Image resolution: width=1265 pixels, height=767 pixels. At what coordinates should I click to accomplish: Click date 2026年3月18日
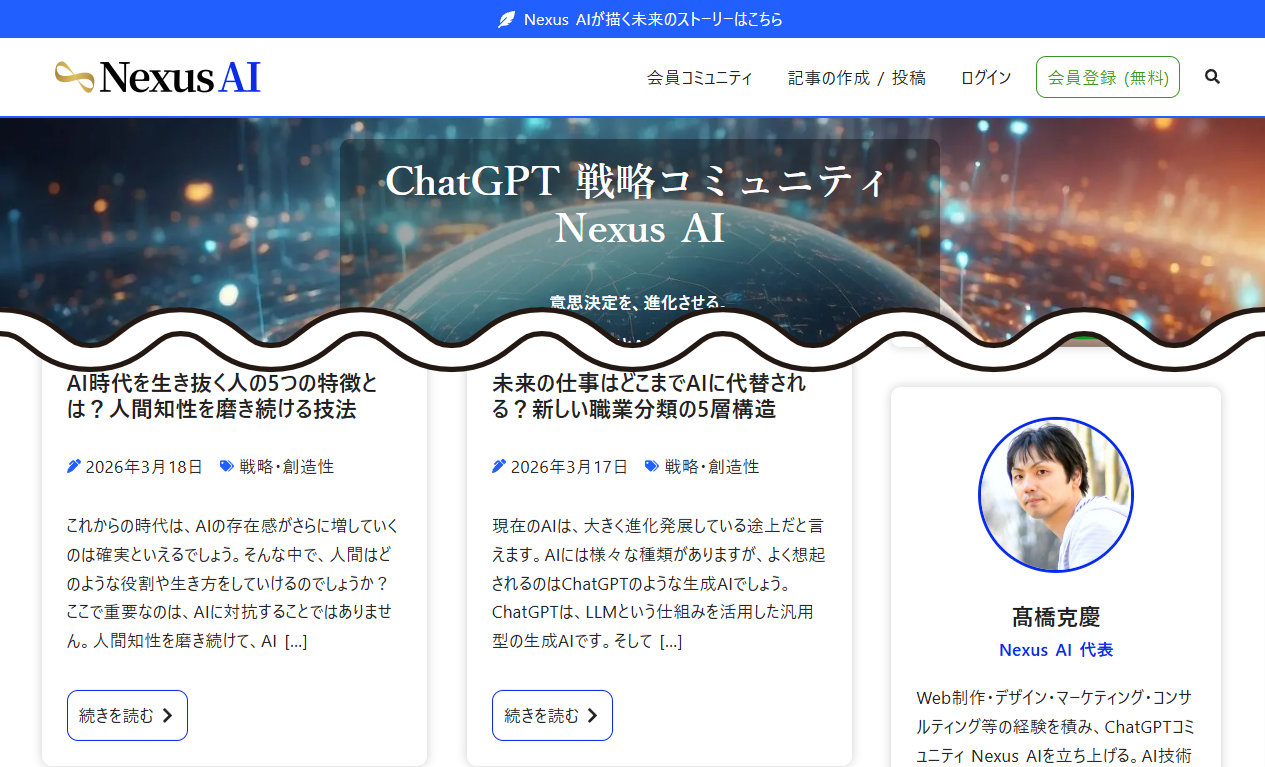click(x=144, y=466)
